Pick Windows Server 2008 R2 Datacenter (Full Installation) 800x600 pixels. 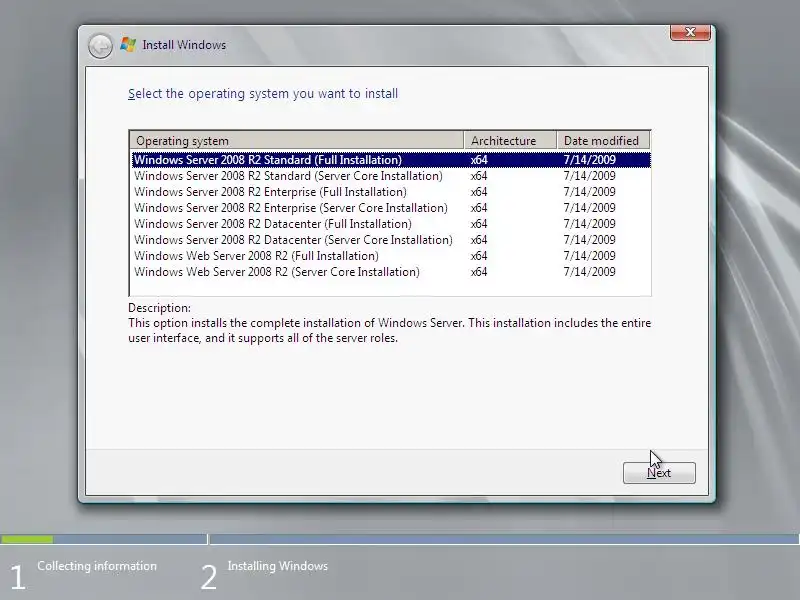click(x=391, y=224)
